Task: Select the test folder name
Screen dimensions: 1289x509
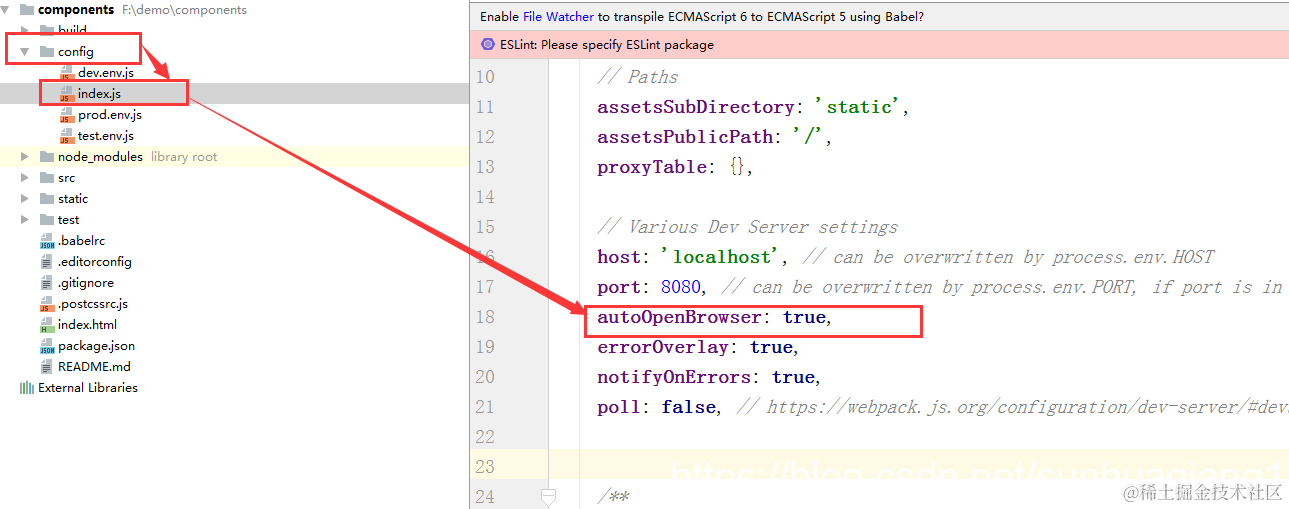Action: coord(69,220)
